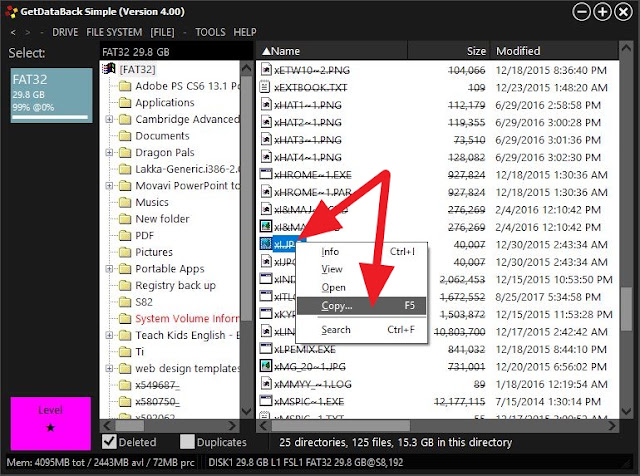The image size is (640, 476).
Task: Select the Registry back up folder
Action: coord(176,285)
